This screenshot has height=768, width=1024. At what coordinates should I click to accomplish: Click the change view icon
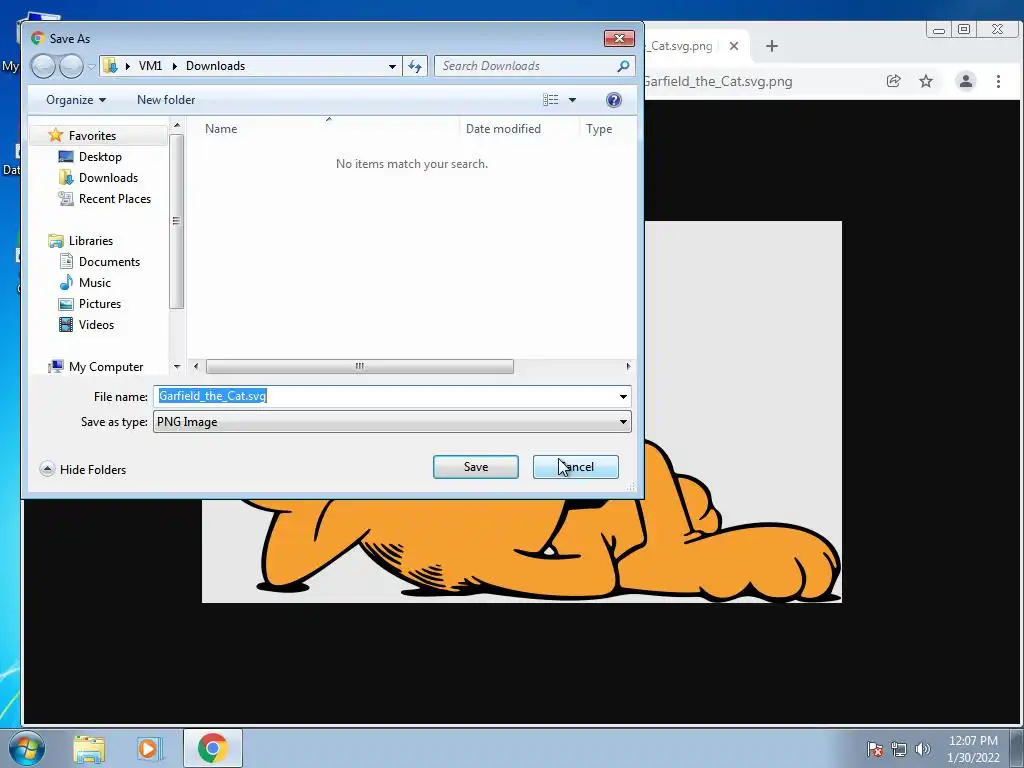pyautogui.click(x=551, y=100)
